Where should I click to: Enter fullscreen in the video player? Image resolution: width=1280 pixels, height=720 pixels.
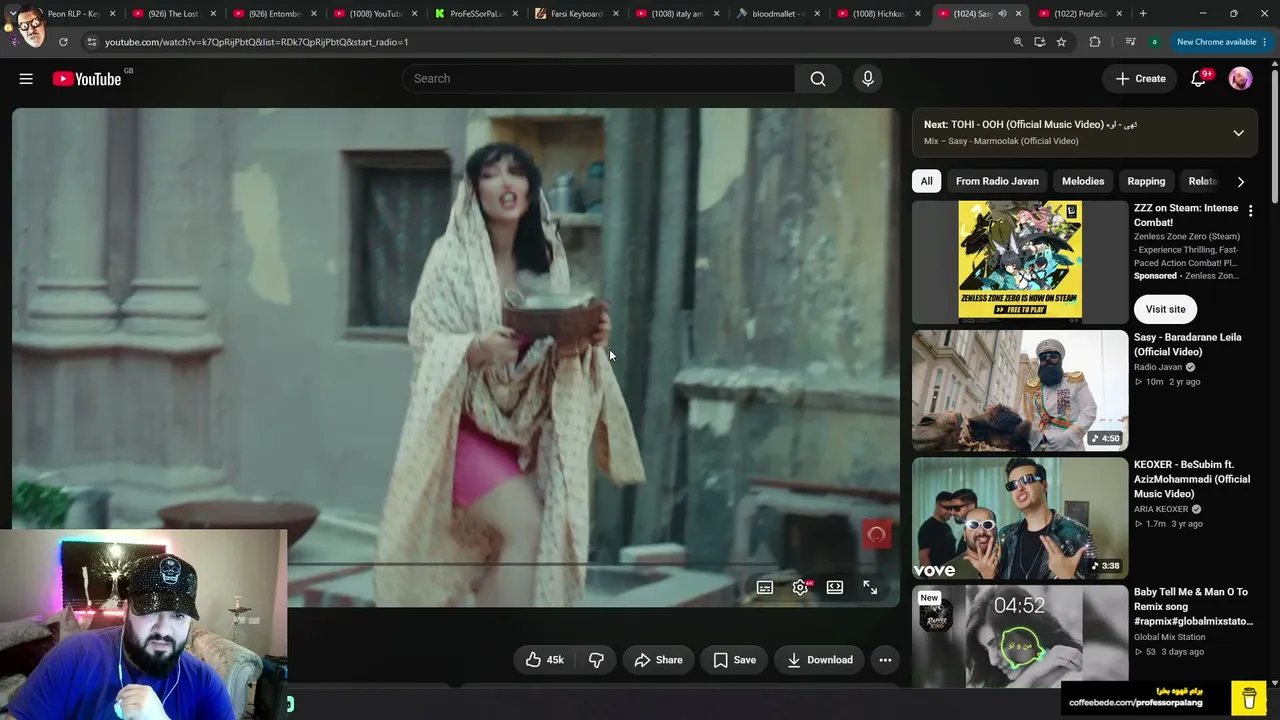point(870,588)
